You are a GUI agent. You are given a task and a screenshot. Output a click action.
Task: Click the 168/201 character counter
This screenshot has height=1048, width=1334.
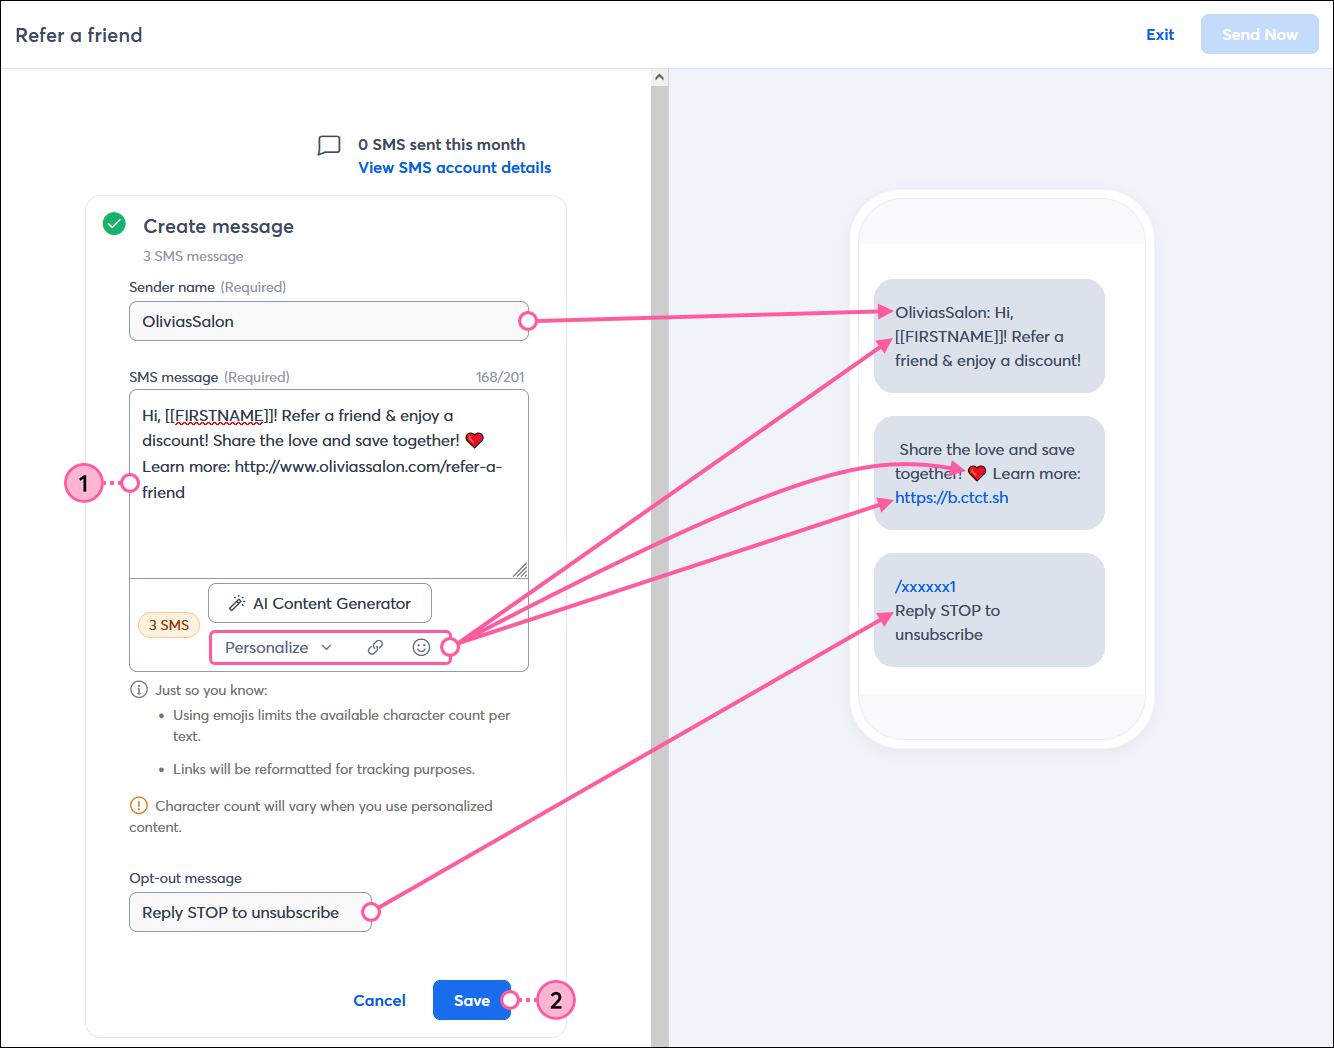[500, 377]
